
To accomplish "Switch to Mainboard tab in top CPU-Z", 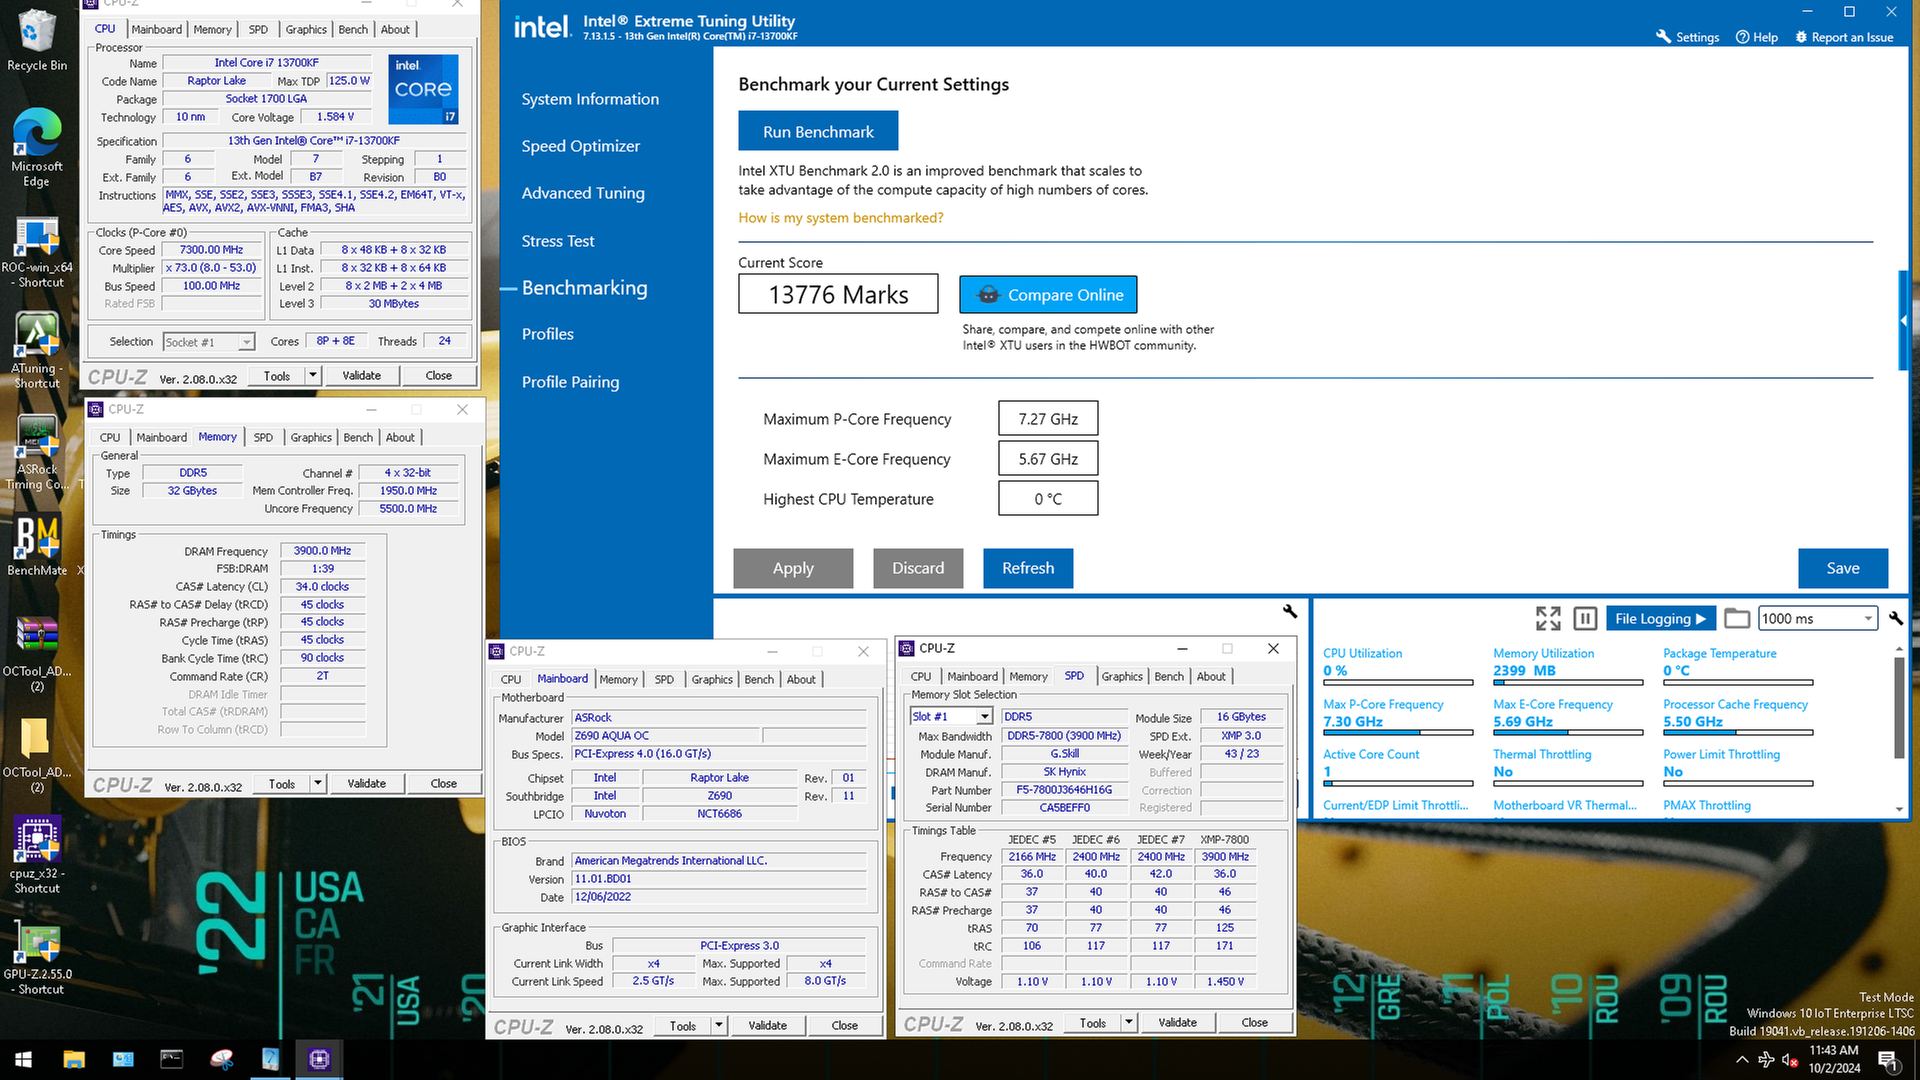I will click(156, 29).
